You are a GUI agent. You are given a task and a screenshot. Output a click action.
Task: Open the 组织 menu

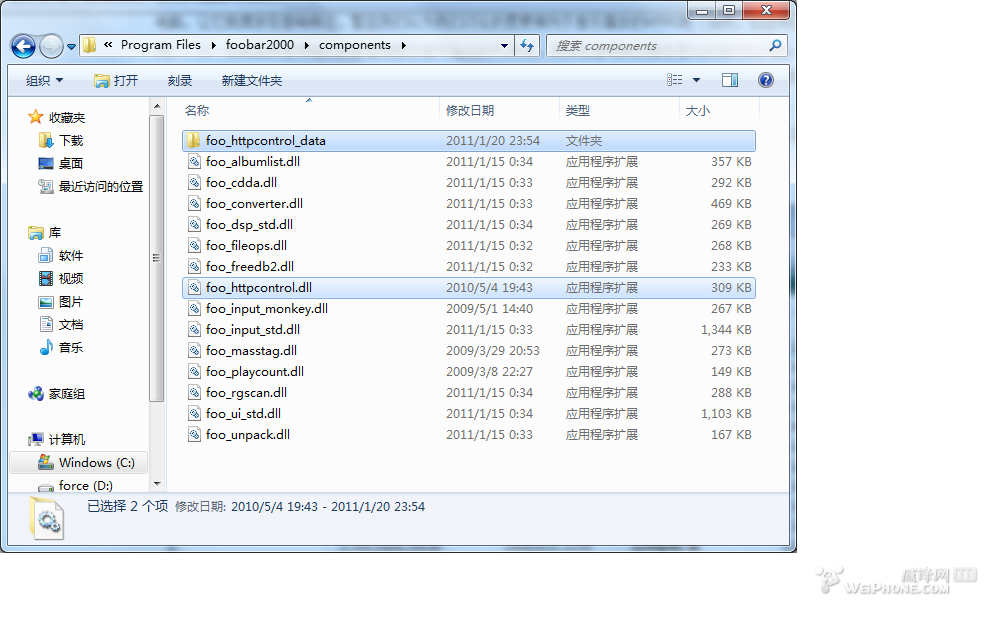click(x=44, y=80)
